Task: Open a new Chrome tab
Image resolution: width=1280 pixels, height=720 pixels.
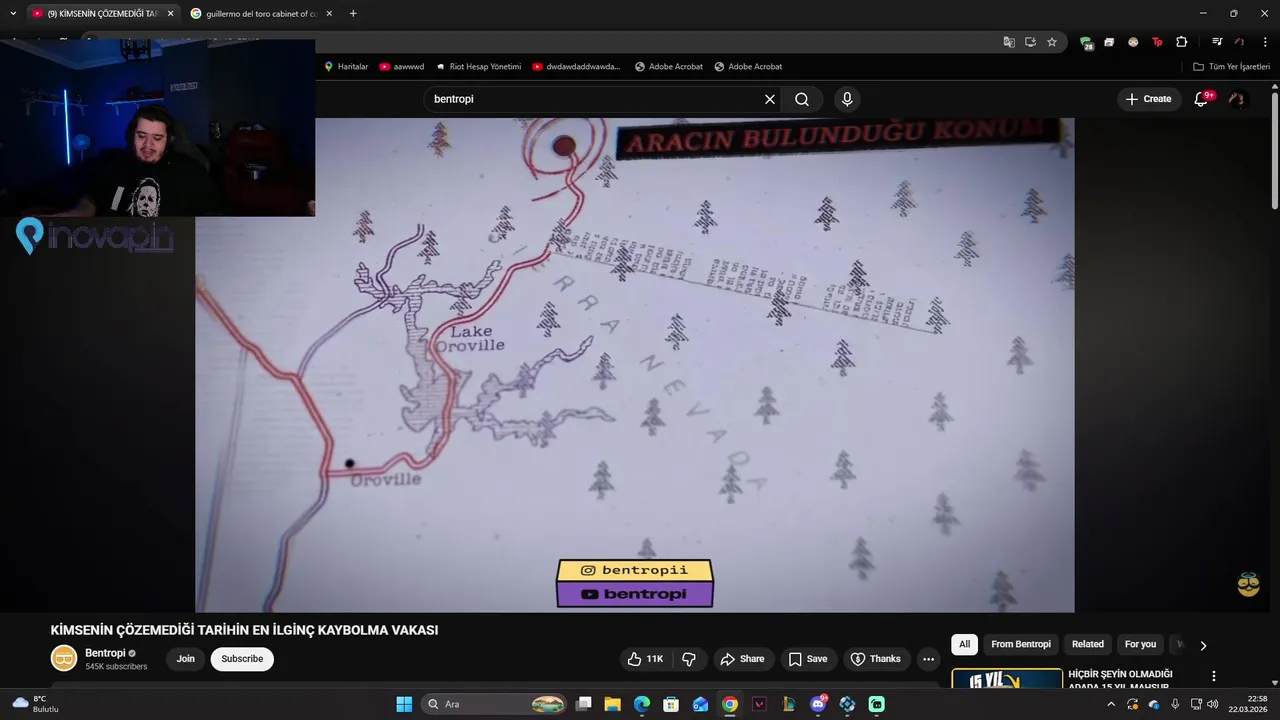Action: pyautogui.click(x=353, y=13)
